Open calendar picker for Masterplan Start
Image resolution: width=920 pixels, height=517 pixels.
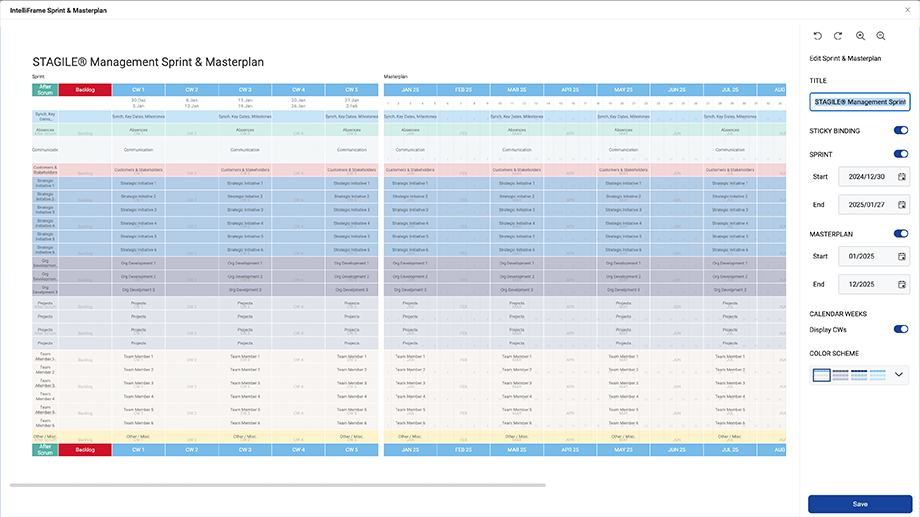(902, 256)
